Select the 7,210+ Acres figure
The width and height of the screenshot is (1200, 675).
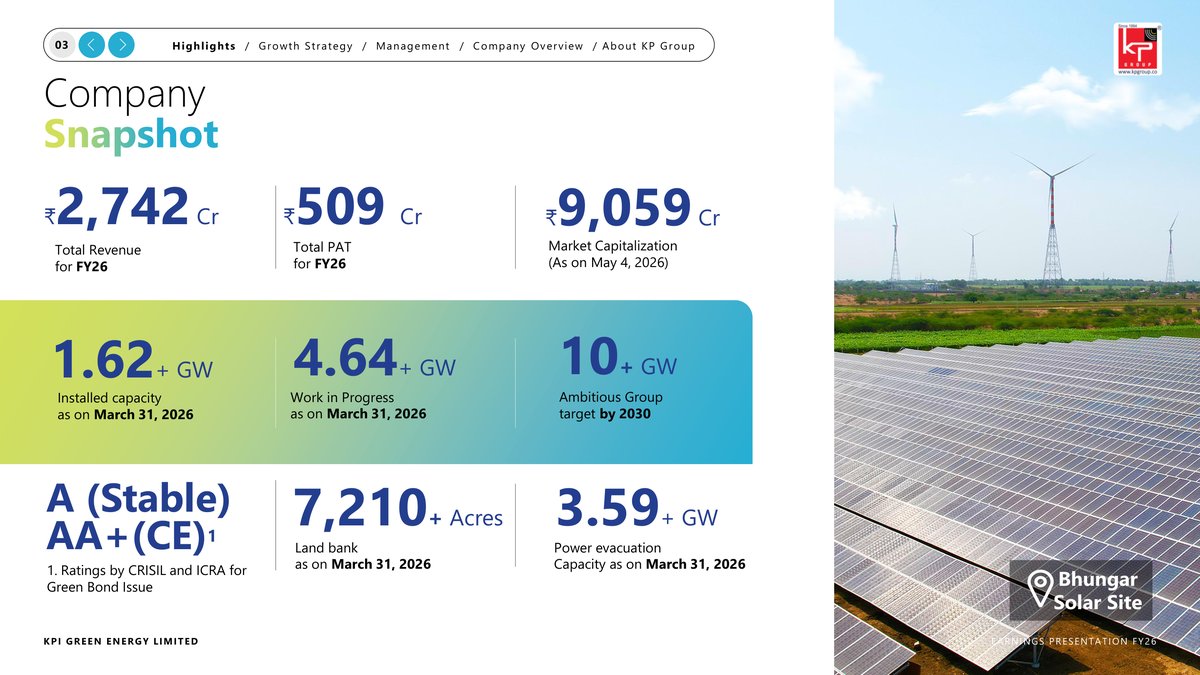tap(399, 511)
